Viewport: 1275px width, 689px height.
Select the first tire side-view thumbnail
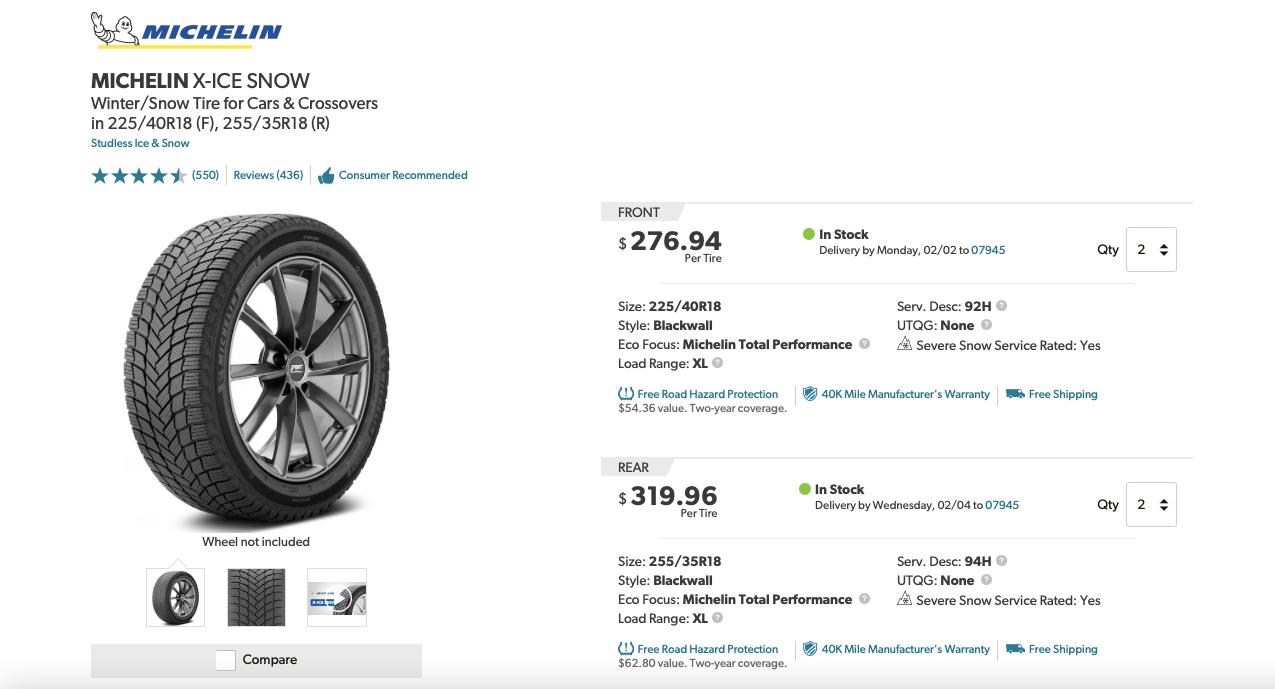coord(175,596)
